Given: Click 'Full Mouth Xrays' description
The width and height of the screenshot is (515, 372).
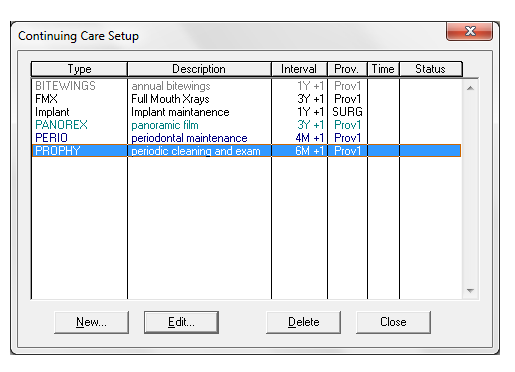Looking at the screenshot, I should 170,99.
